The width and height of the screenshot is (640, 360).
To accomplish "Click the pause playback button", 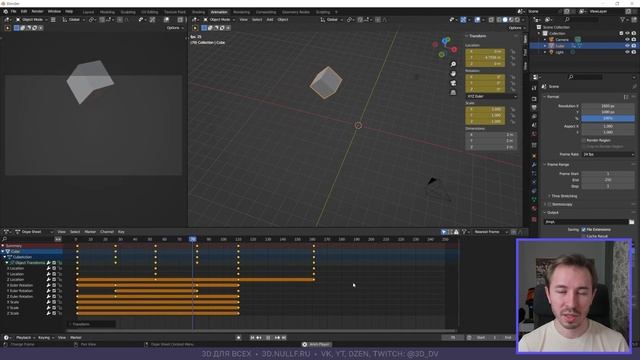I will 268,338.
